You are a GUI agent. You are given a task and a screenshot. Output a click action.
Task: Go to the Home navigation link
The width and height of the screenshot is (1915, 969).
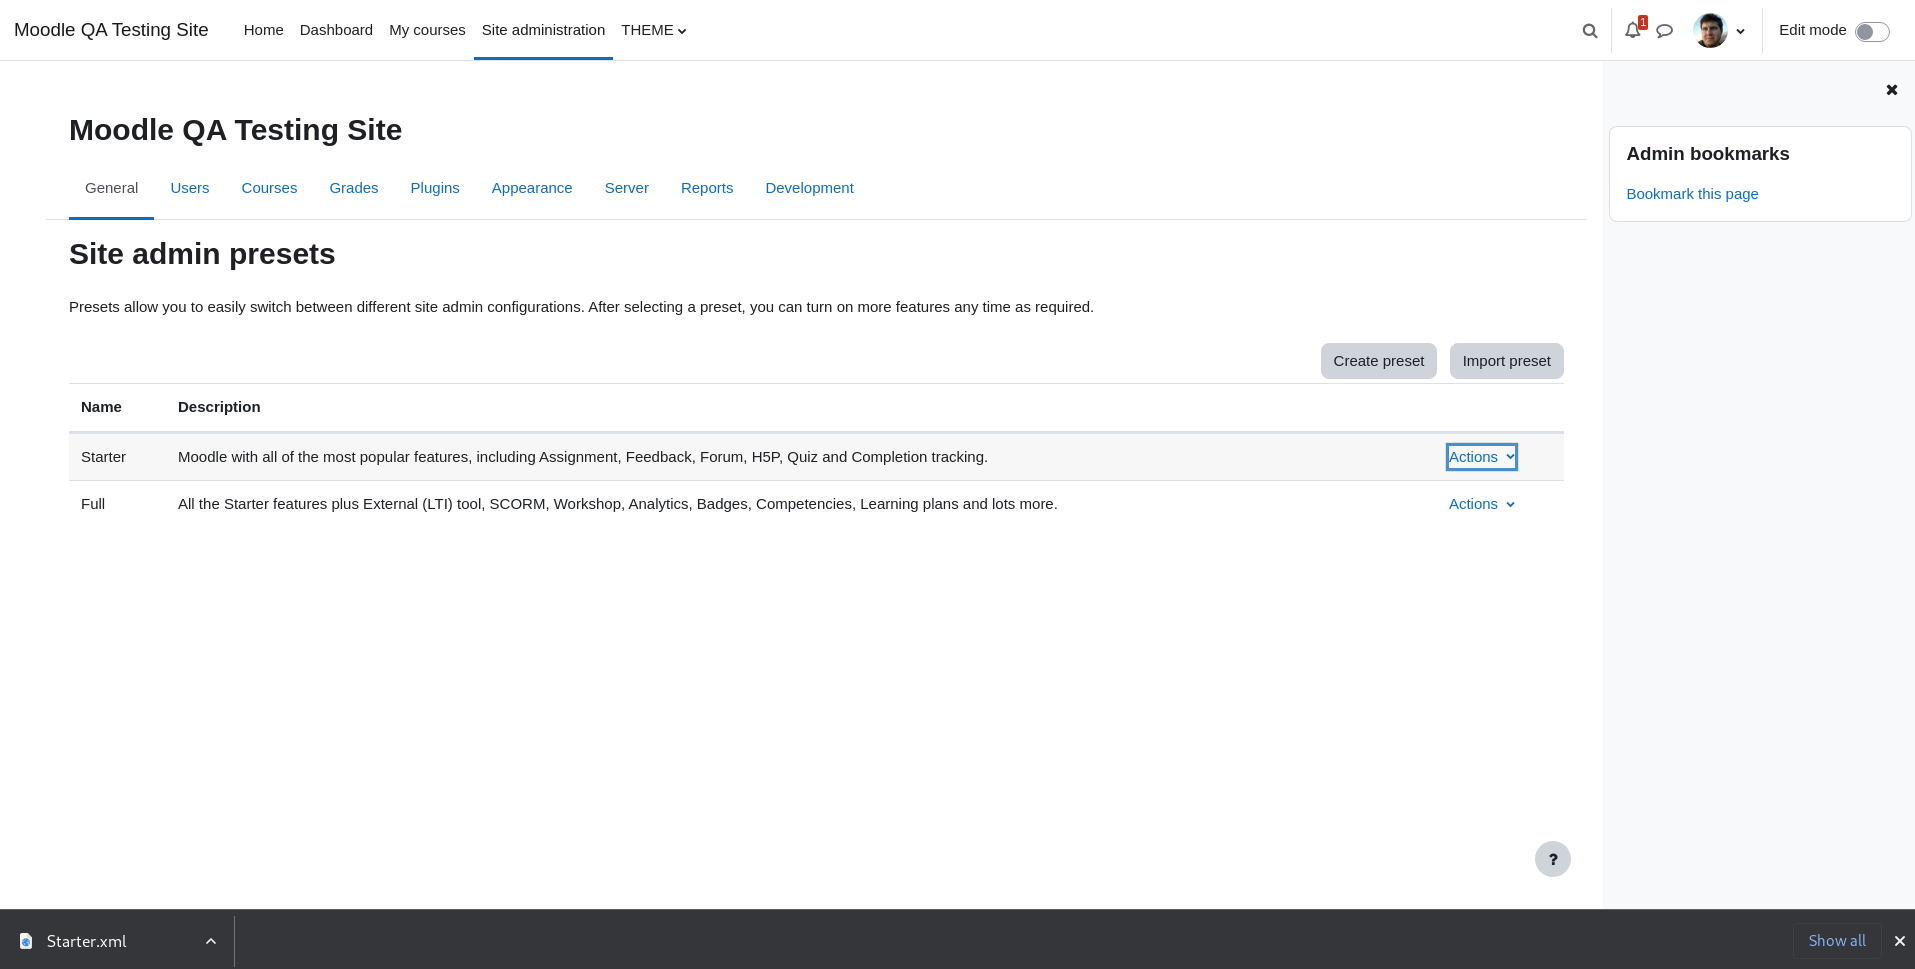(x=263, y=30)
